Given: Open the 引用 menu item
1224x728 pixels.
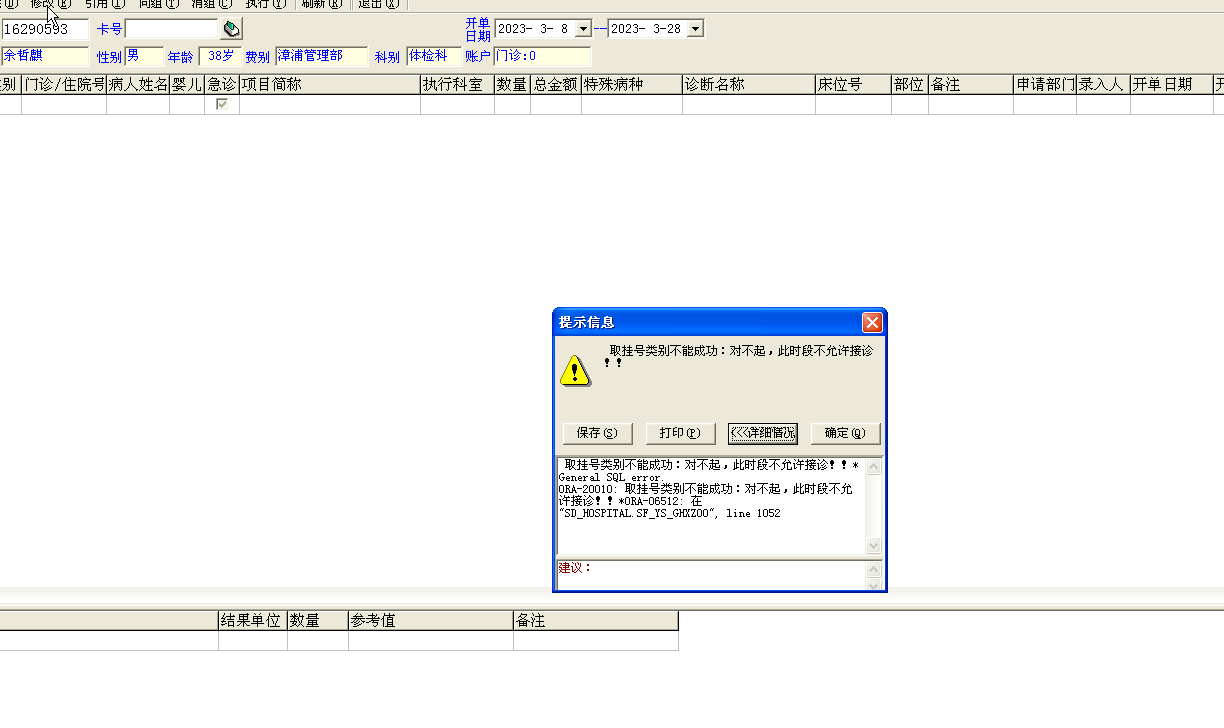Looking at the screenshot, I should pos(104,4).
